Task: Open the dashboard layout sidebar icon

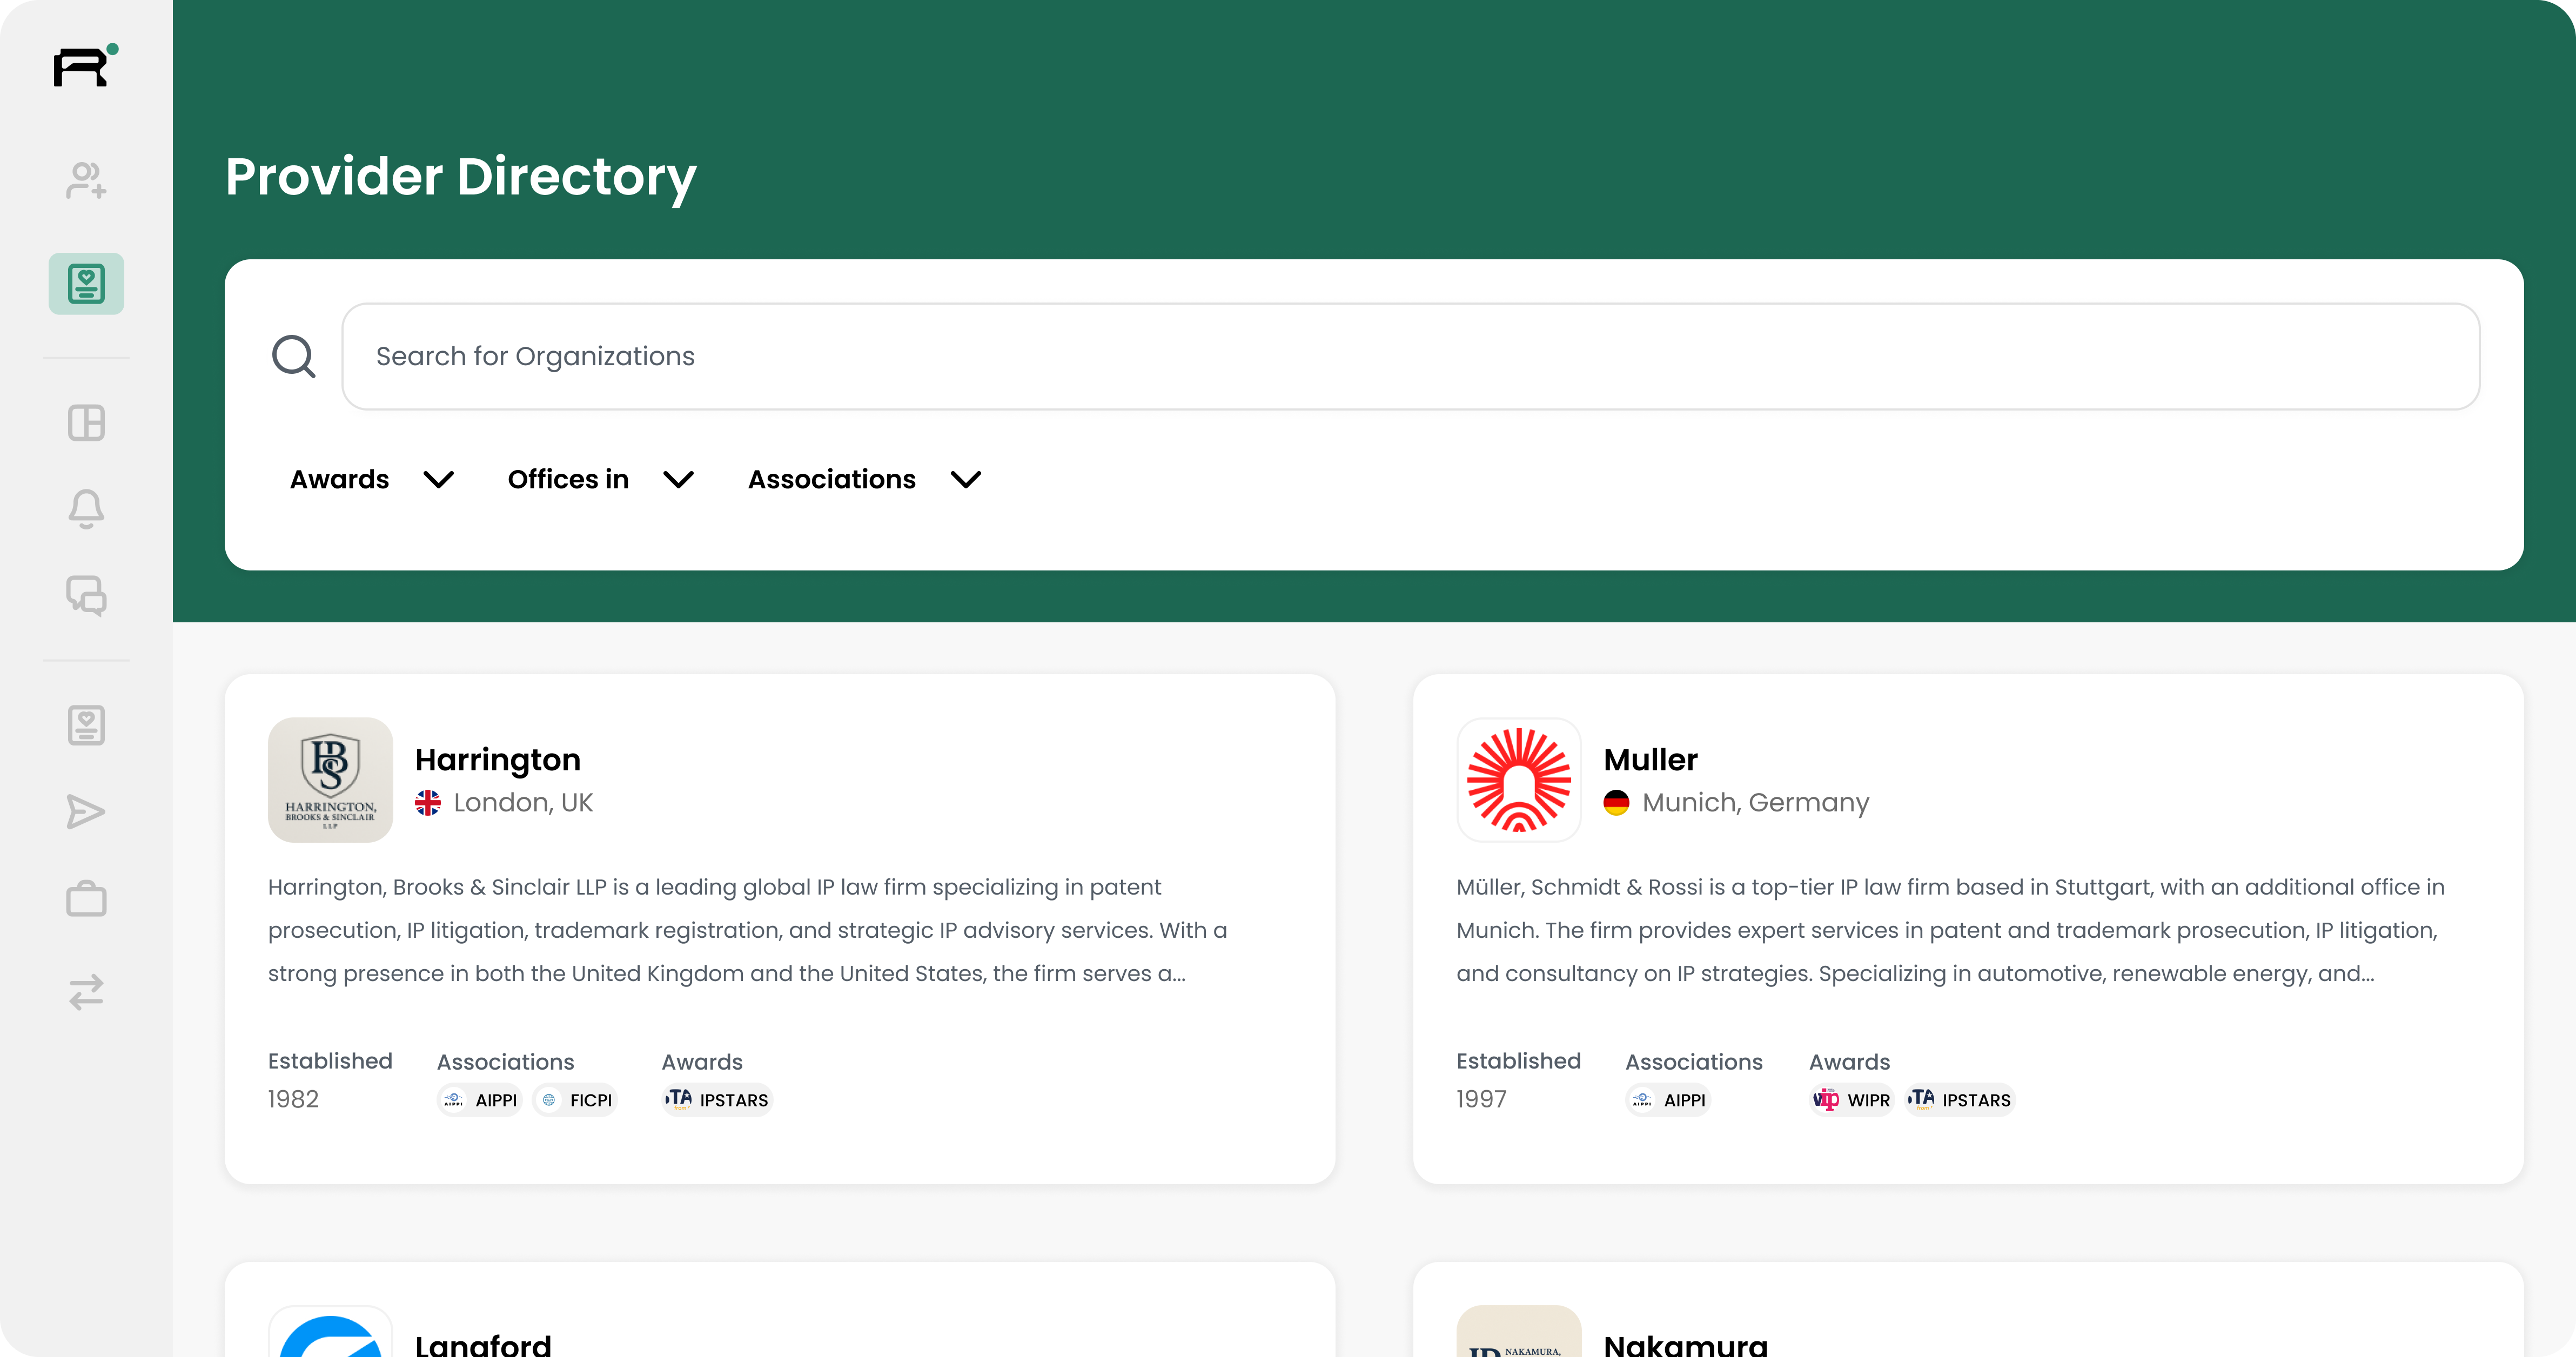Action: [x=86, y=423]
